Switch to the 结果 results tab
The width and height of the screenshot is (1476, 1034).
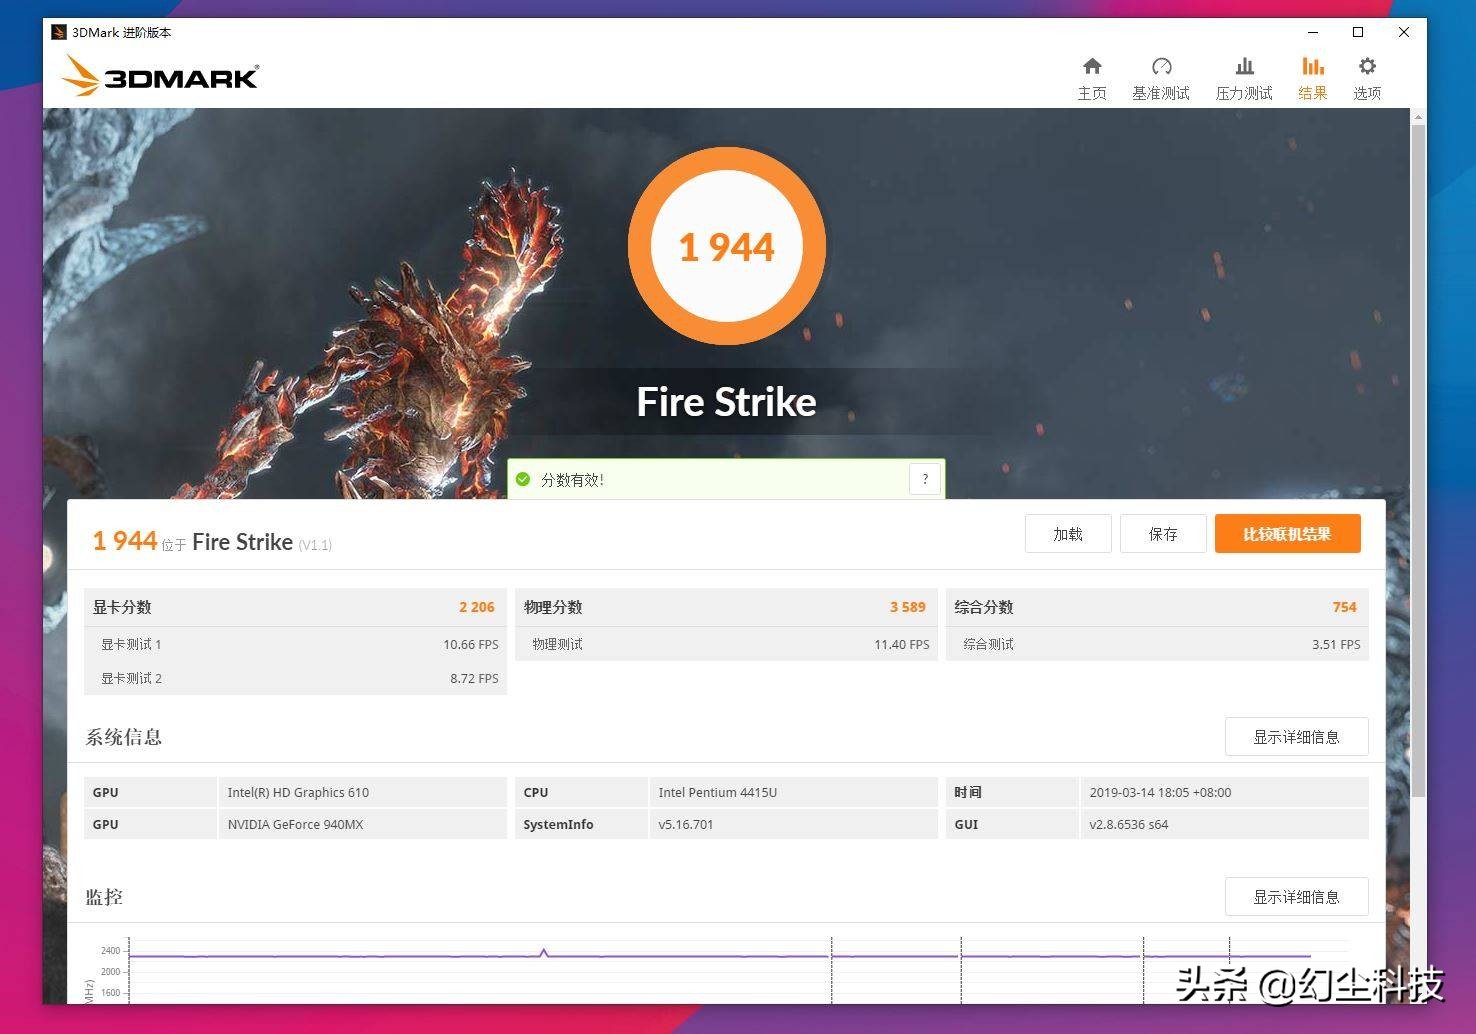[x=1312, y=77]
